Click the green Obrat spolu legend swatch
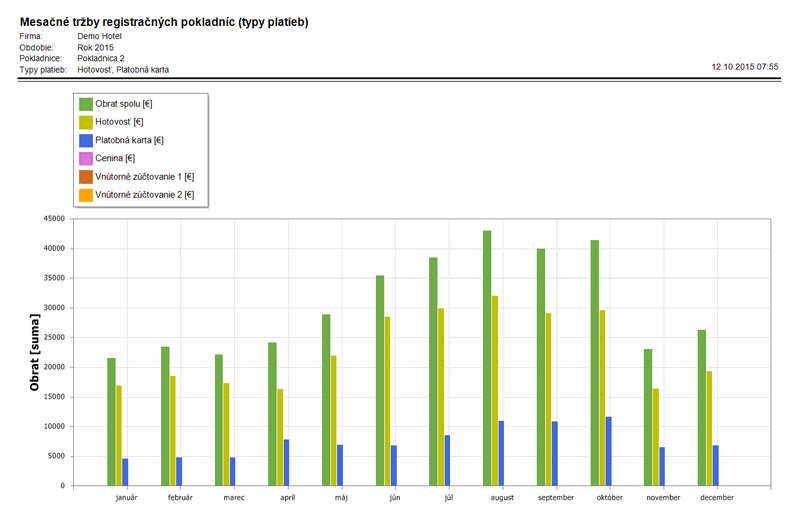Screen dimensions: 799x524 (x=86, y=104)
